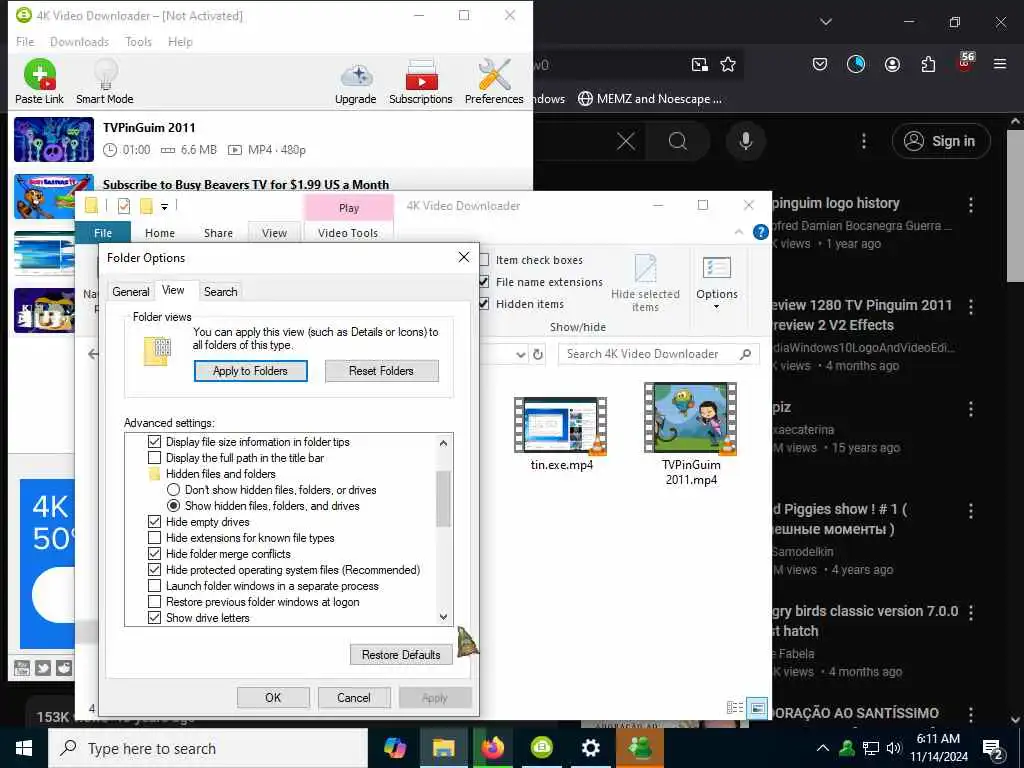1024x768 pixels.
Task: Open Windows Start menu
Action: coord(24,748)
